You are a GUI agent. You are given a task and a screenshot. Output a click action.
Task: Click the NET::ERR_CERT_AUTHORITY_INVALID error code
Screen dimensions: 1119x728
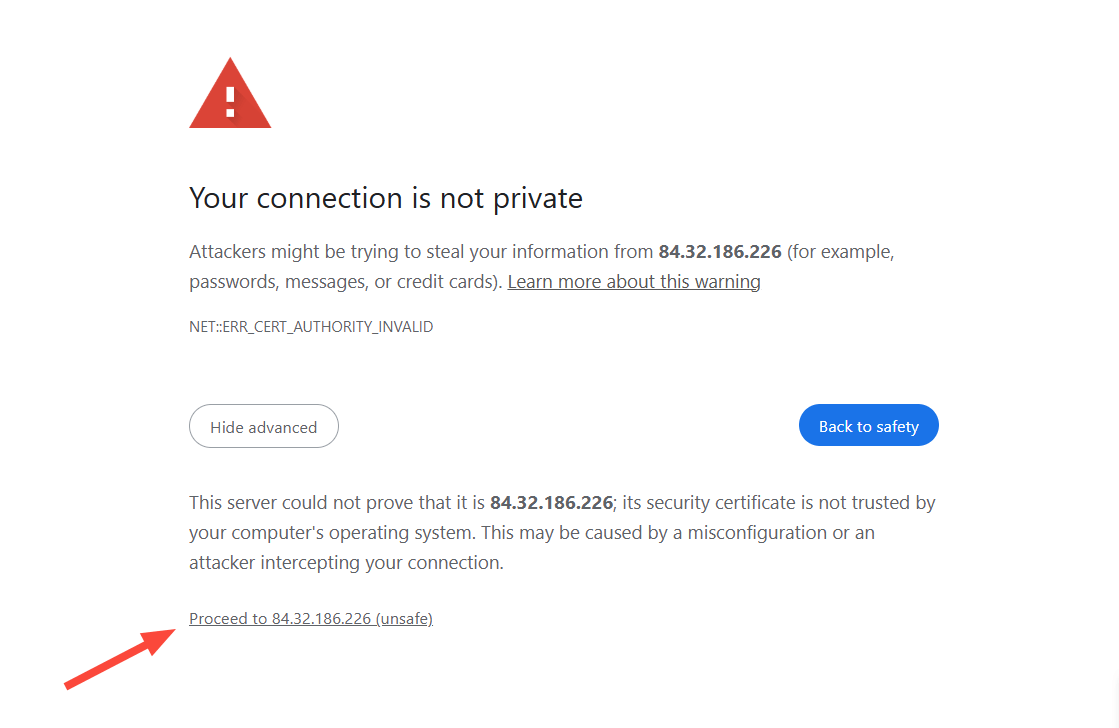coord(311,327)
